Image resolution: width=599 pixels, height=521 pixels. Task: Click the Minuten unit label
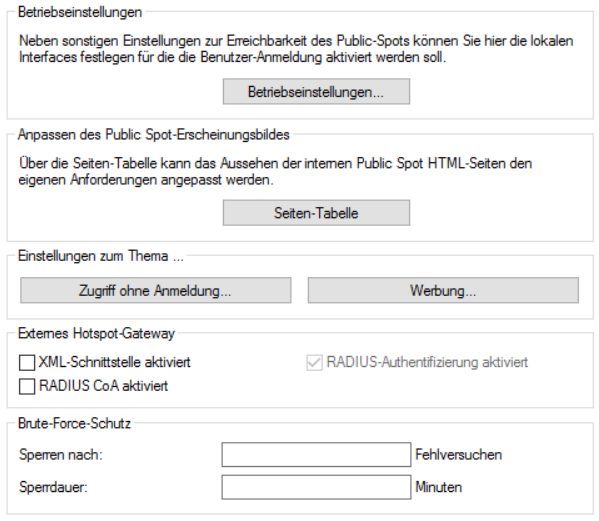(x=439, y=487)
